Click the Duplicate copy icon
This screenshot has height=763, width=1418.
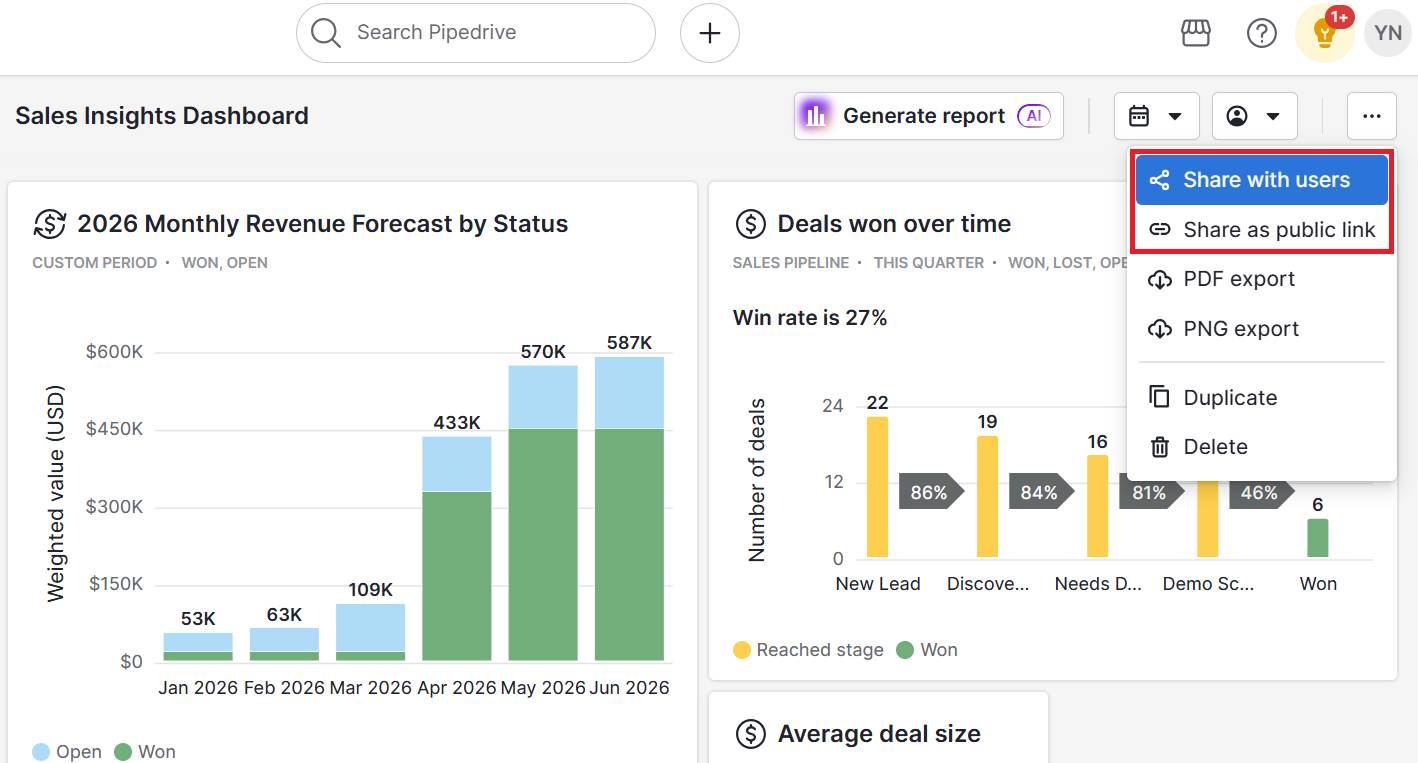(x=1159, y=397)
